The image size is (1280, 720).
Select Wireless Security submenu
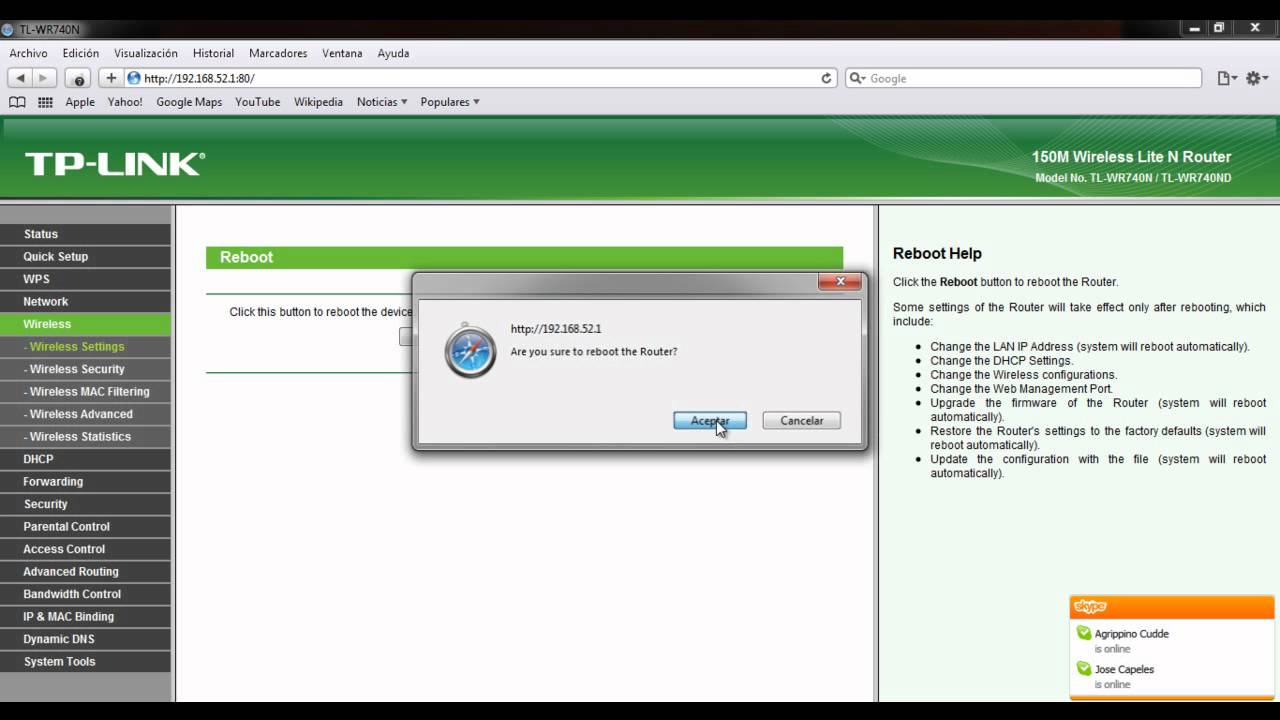point(85,369)
